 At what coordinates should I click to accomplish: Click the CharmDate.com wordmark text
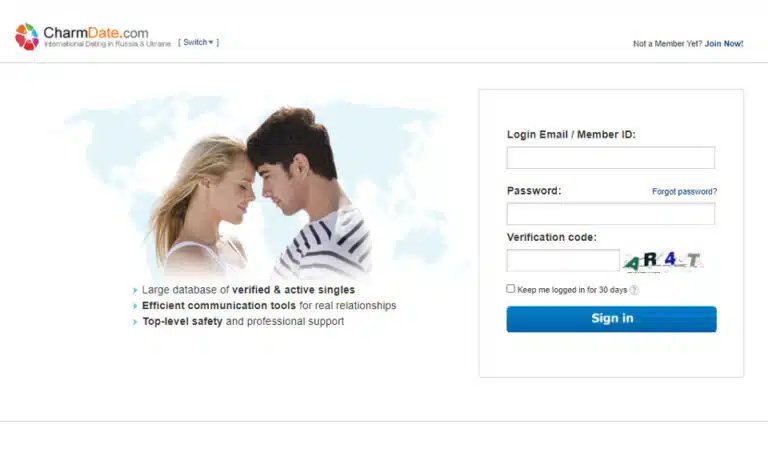pyautogui.click(x=96, y=33)
